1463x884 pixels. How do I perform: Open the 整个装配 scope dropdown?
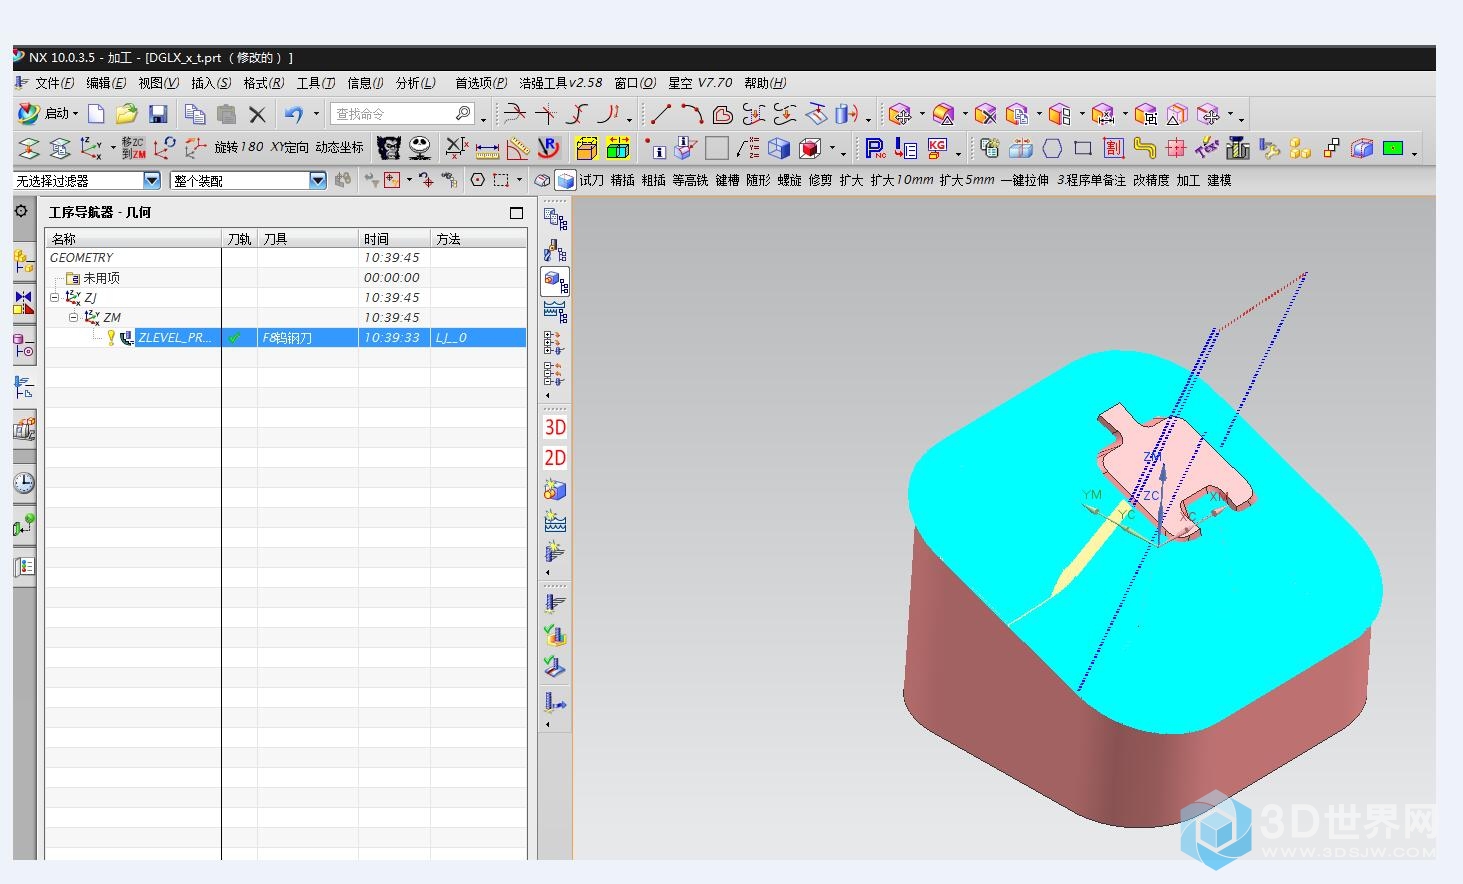[x=318, y=181]
